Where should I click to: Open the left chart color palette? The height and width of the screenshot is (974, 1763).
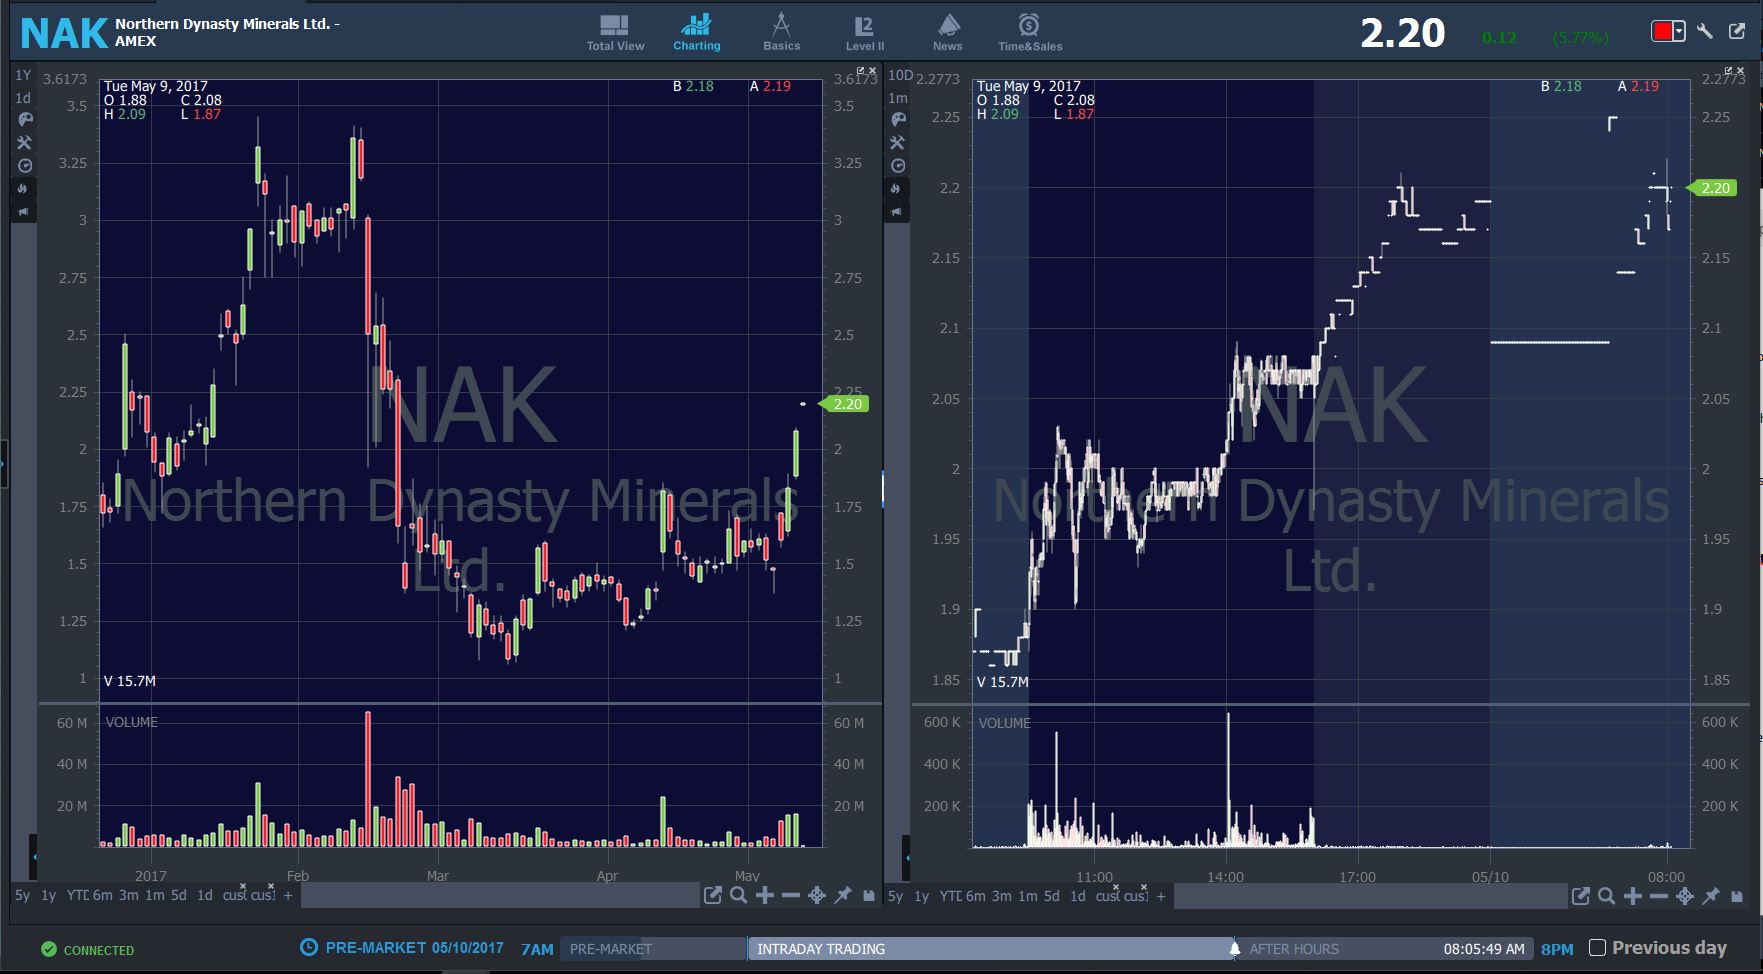25,120
